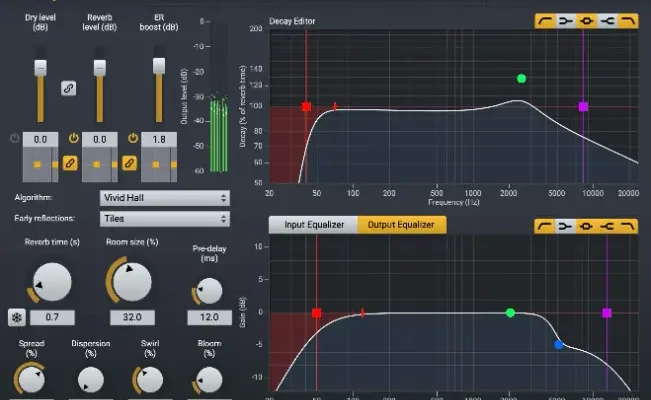The height and width of the screenshot is (400, 651).
Task: Select the low-cut filter icon in the equalizer
Action: (x=545, y=226)
